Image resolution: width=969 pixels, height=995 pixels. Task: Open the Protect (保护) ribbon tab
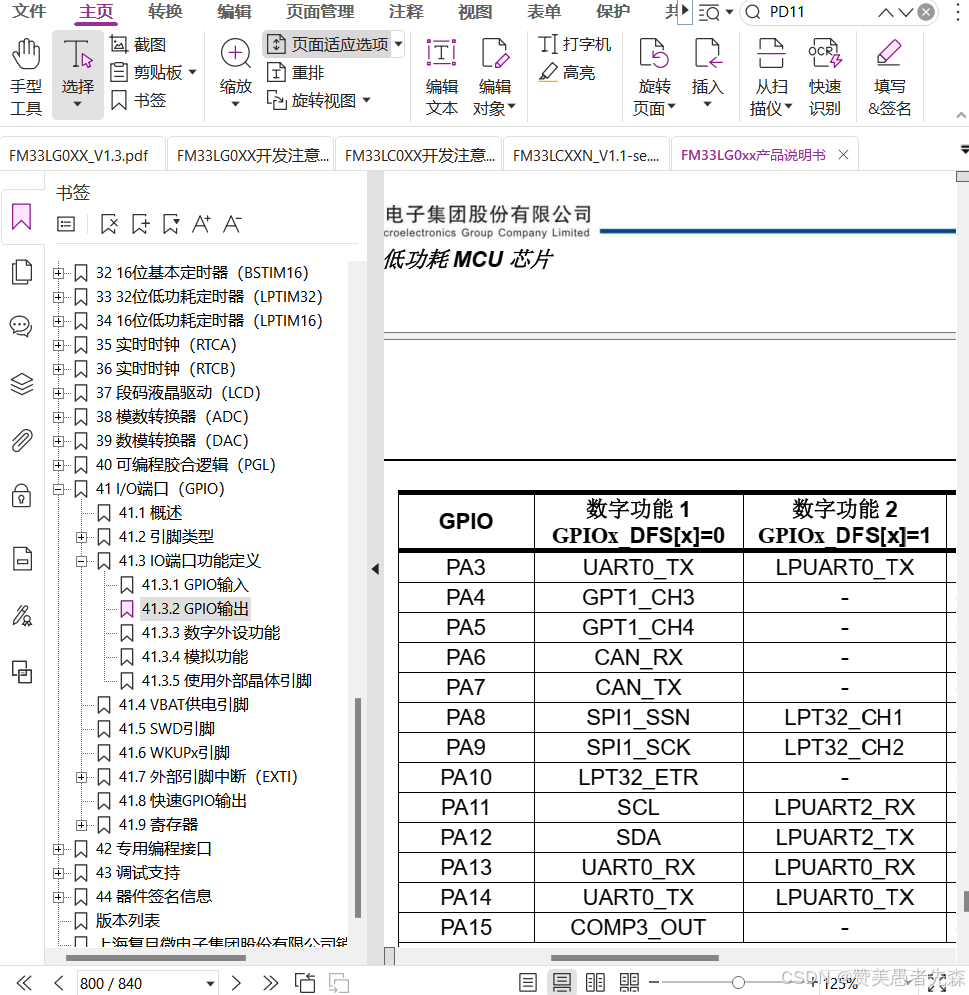tap(612, 11)
